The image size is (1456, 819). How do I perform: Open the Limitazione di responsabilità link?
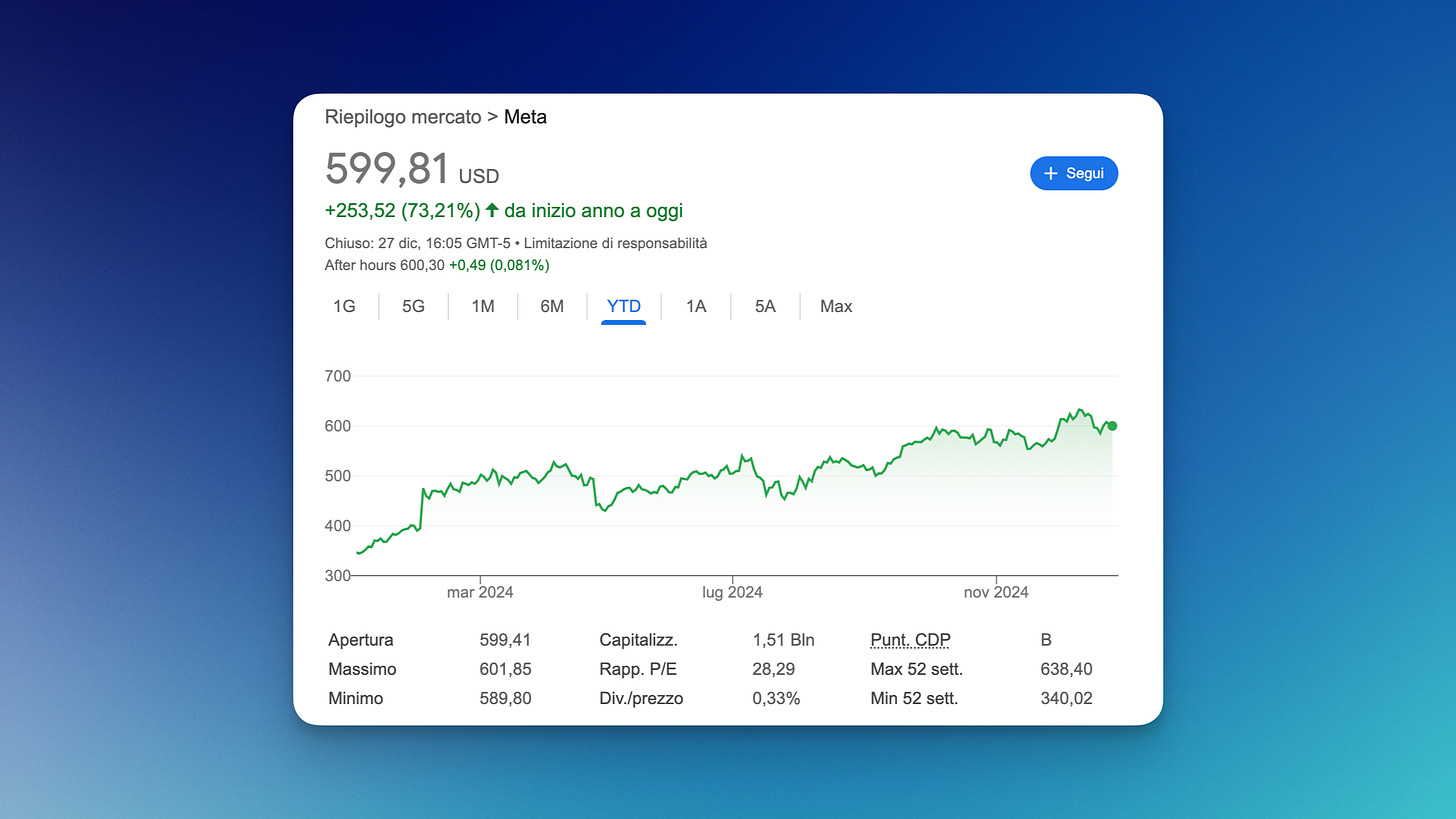[x=615, y=243]
